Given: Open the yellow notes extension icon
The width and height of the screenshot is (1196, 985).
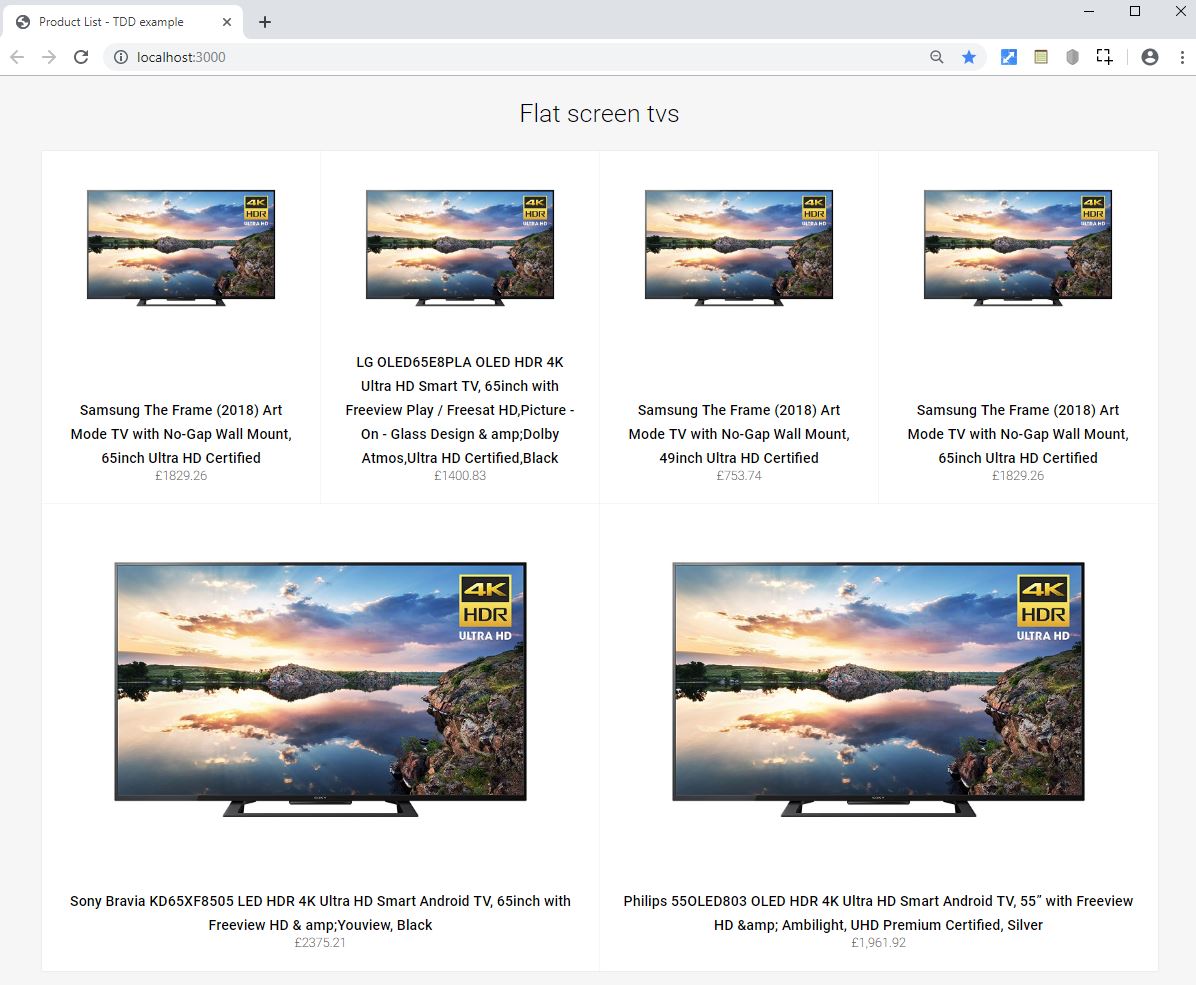Looking at the screenshot, I should coord(1040,57).
